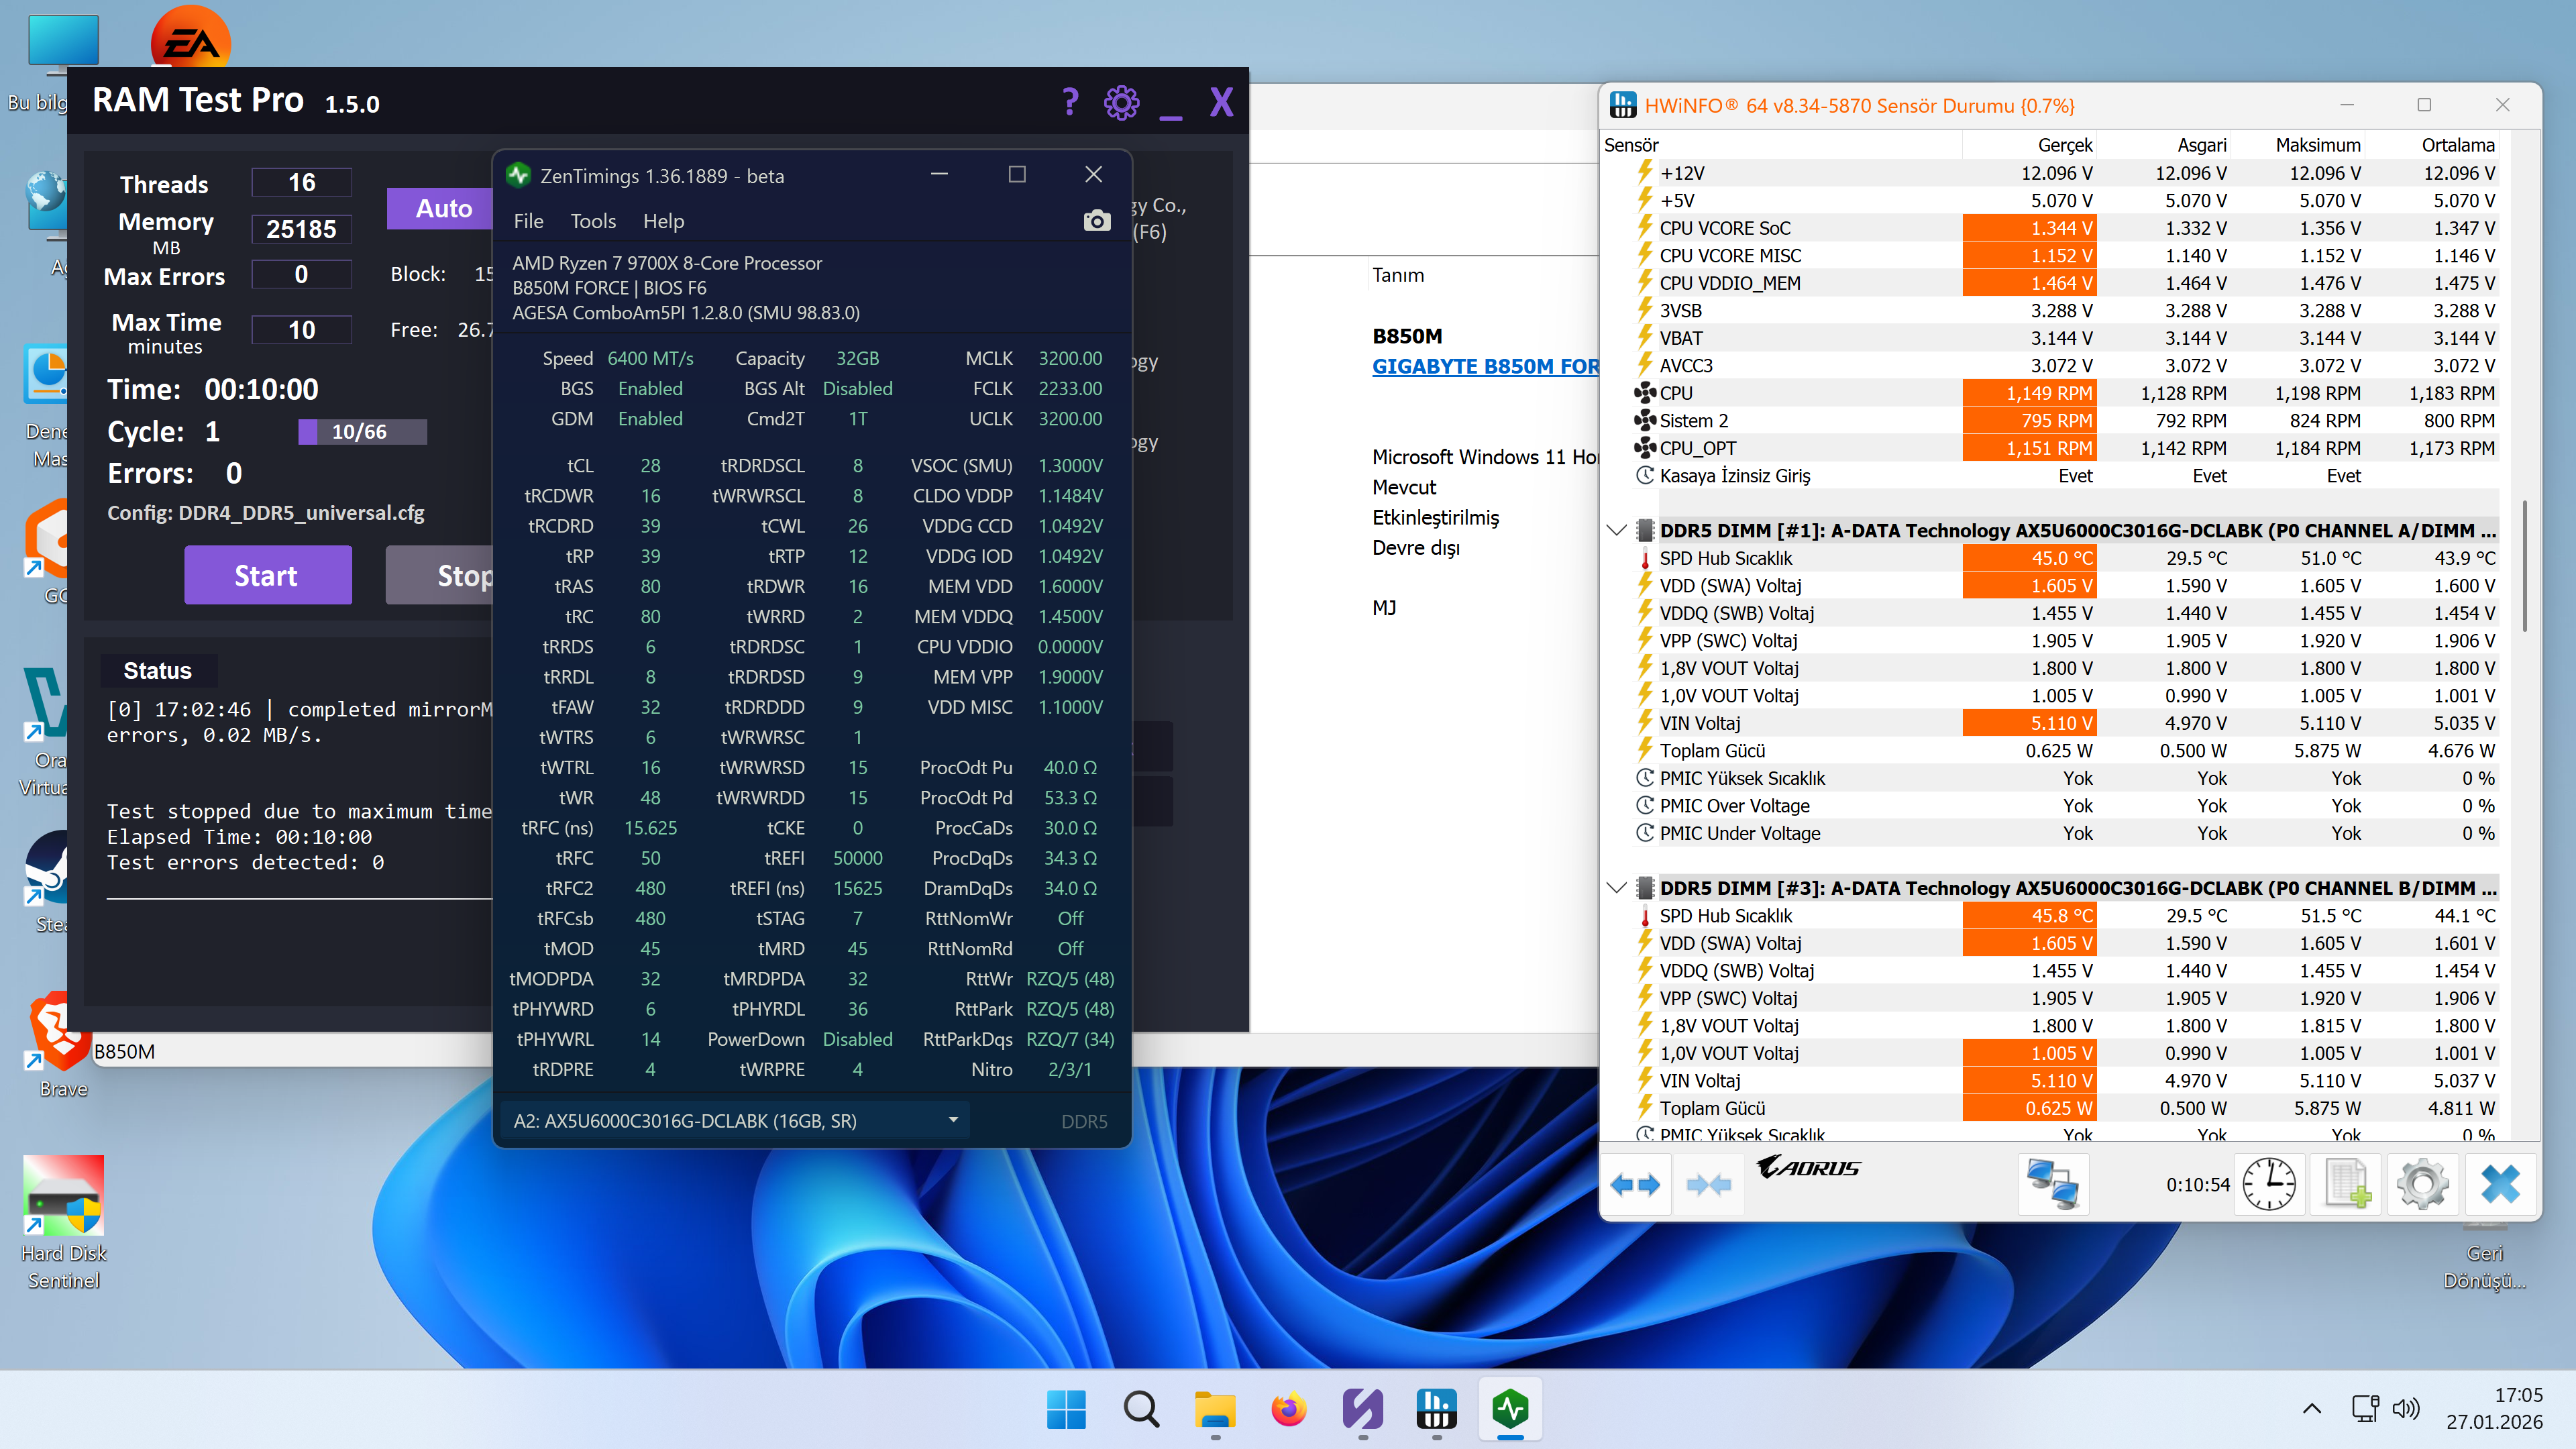Show hidden tray icons chevron
The width and height of the screenshot is (2576, 1449).
2312,1408
